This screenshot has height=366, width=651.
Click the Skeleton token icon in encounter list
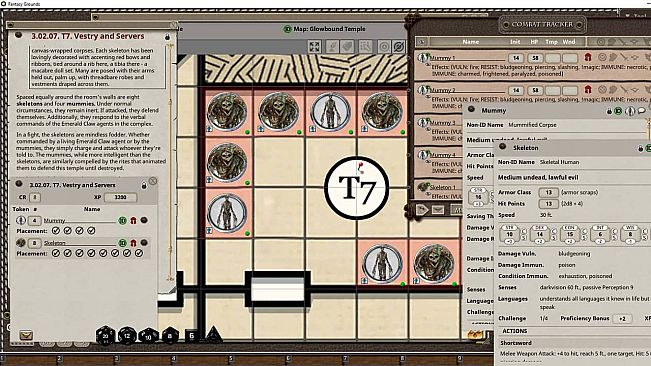[x=21, y=243]
